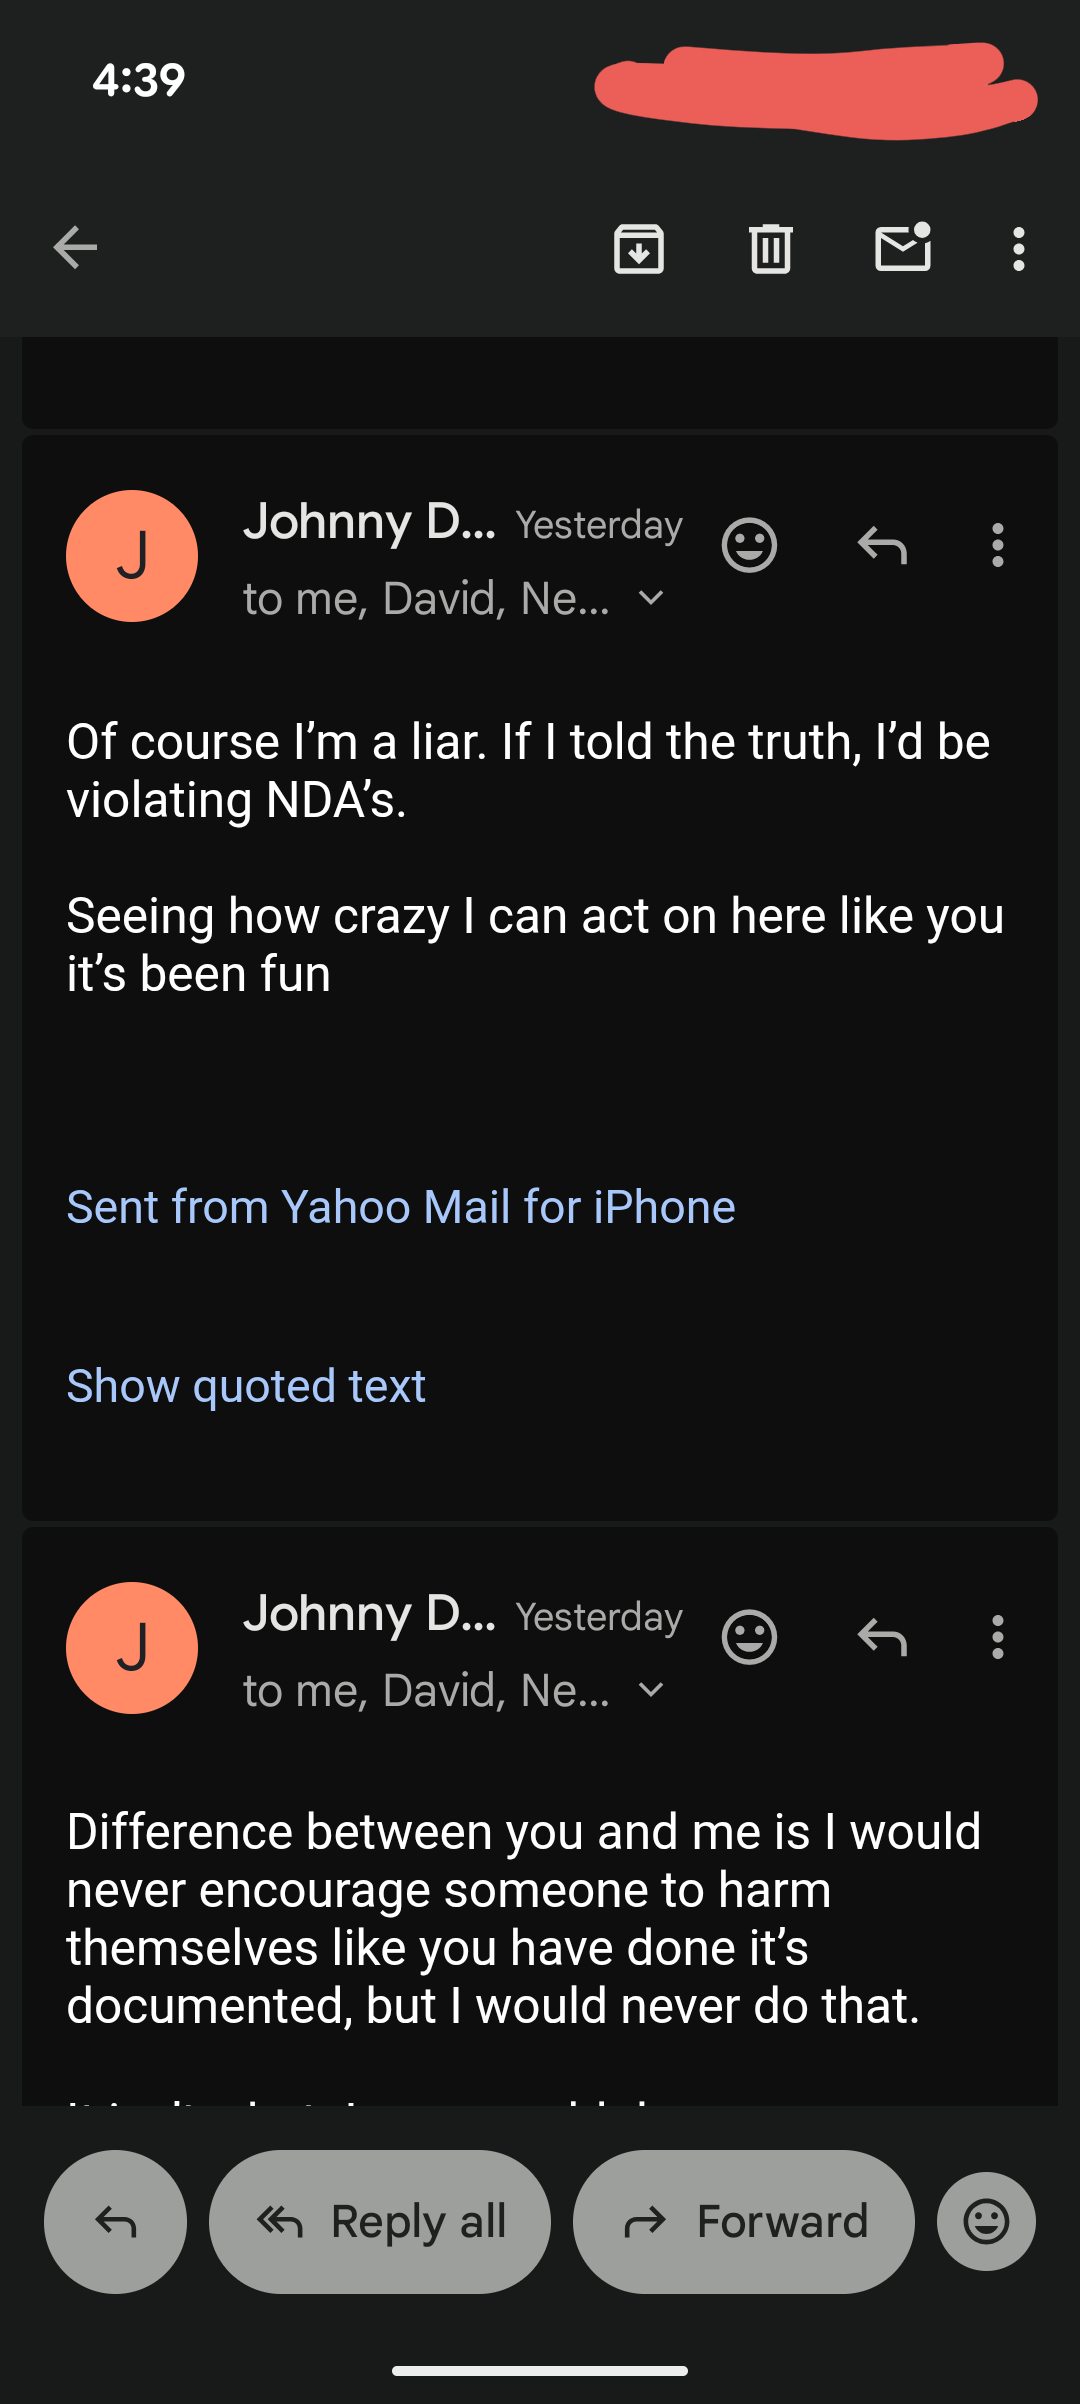Screen dimensions: 1080x2404
Task: Add emoji reaction to first Johnny message
Action: (749, 546)
